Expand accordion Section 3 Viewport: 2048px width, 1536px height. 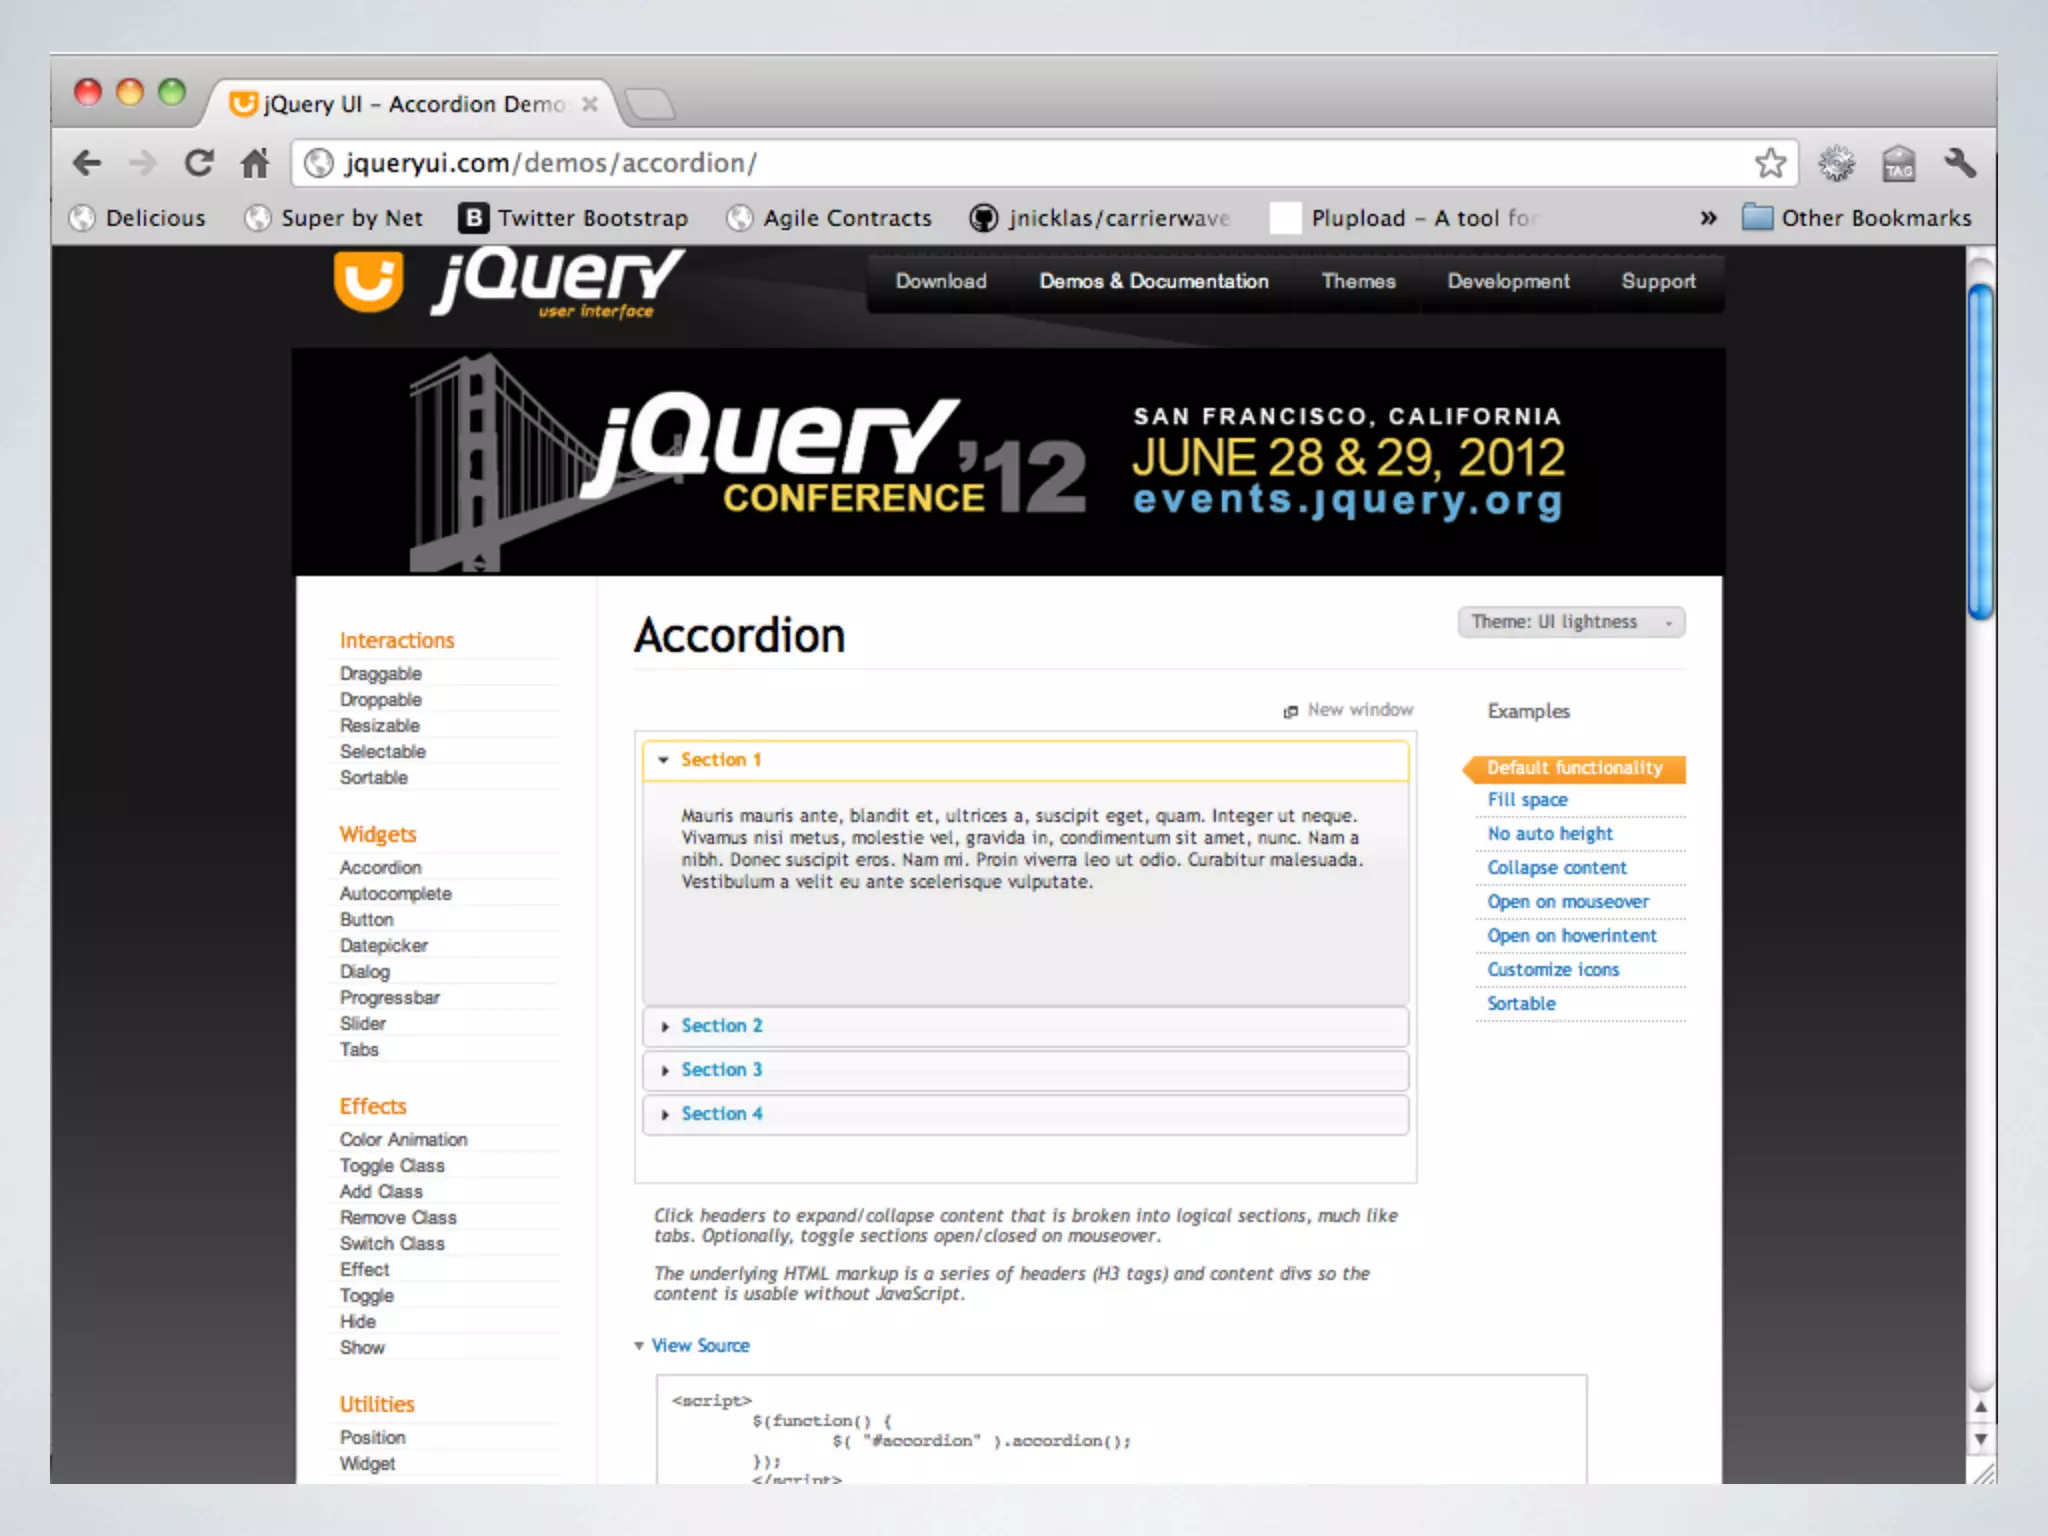(721, 1070)
